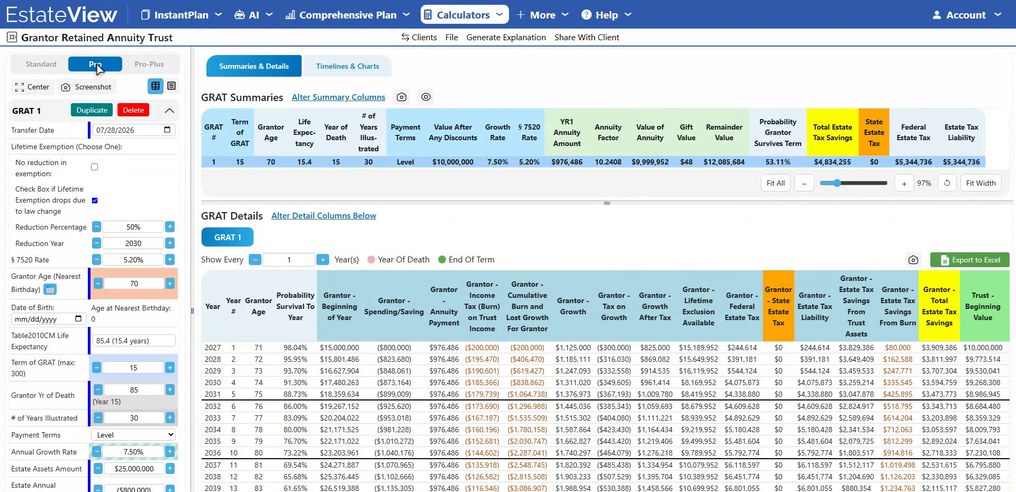Viewport: 1016px width, 492px height.
Task: Click the grid layout view icon
Action: [x=156, y=86]
